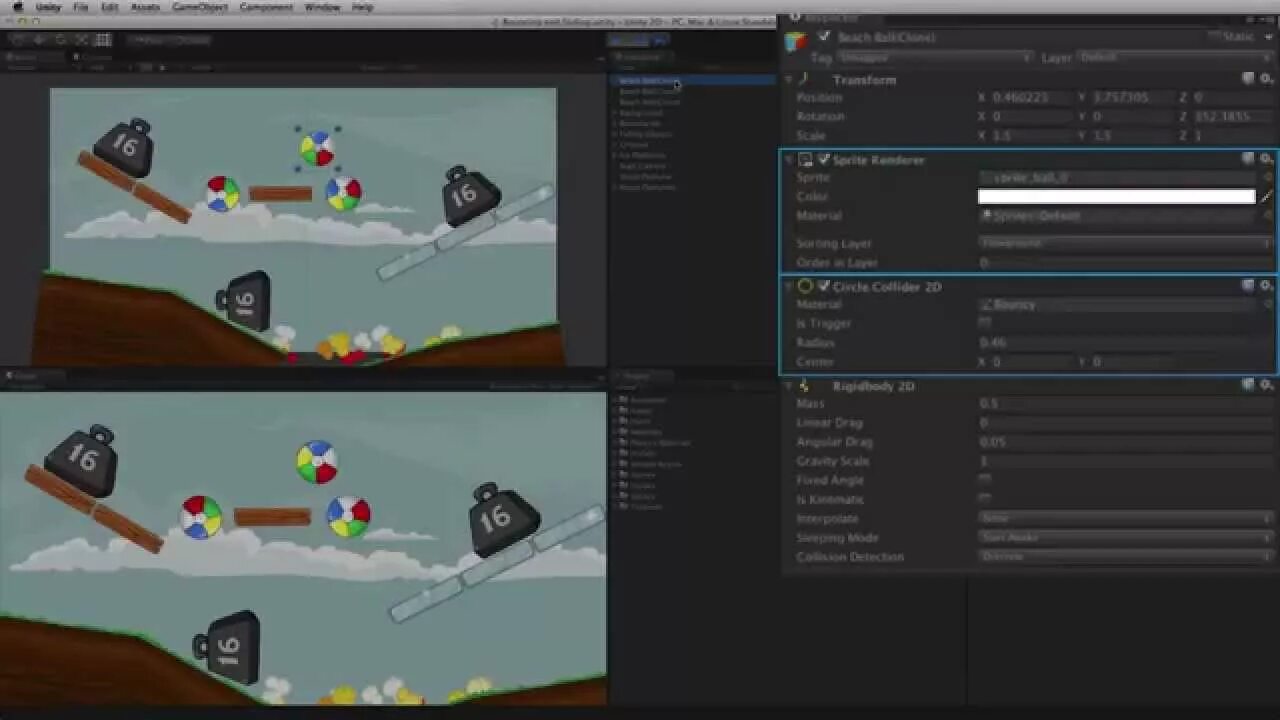This screenshot has width=1280, height=720.
Task: Open the Sprite Renderer Material picker circle
Action: [x=1268, y=216]
